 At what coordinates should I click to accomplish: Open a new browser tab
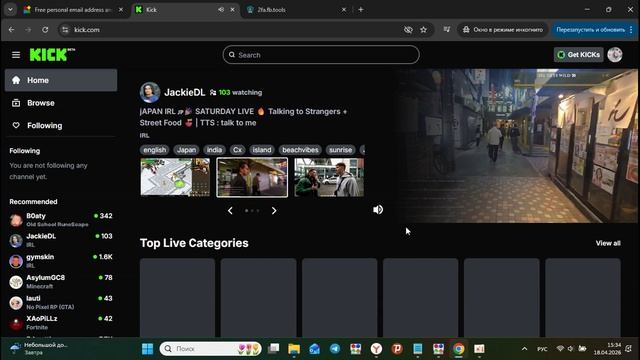pyautogui.click(x=361, y=9)
